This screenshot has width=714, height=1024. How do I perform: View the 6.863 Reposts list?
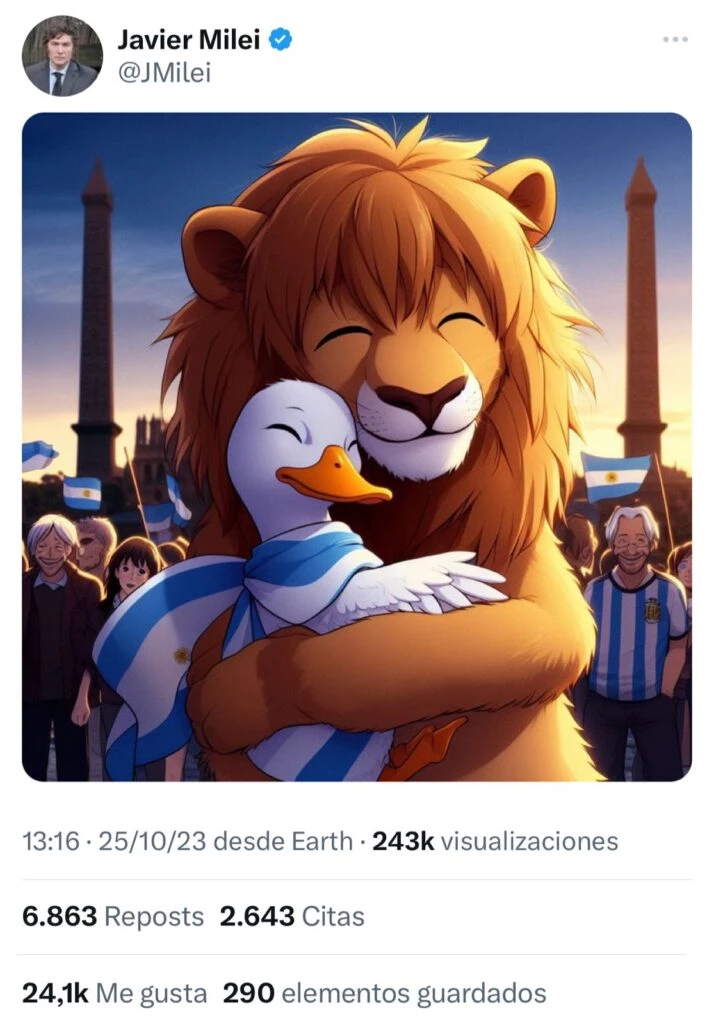pyautogui.click(x=113, y=916)
